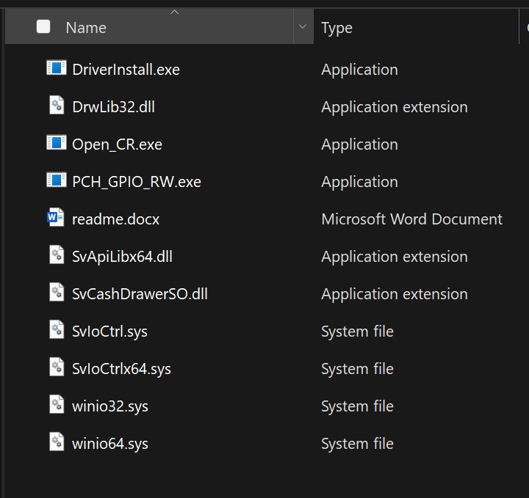Select the PCH_GPIO_RW.exe icon
The height and width of the screenshot is (498, 529).
pos(56,181)
